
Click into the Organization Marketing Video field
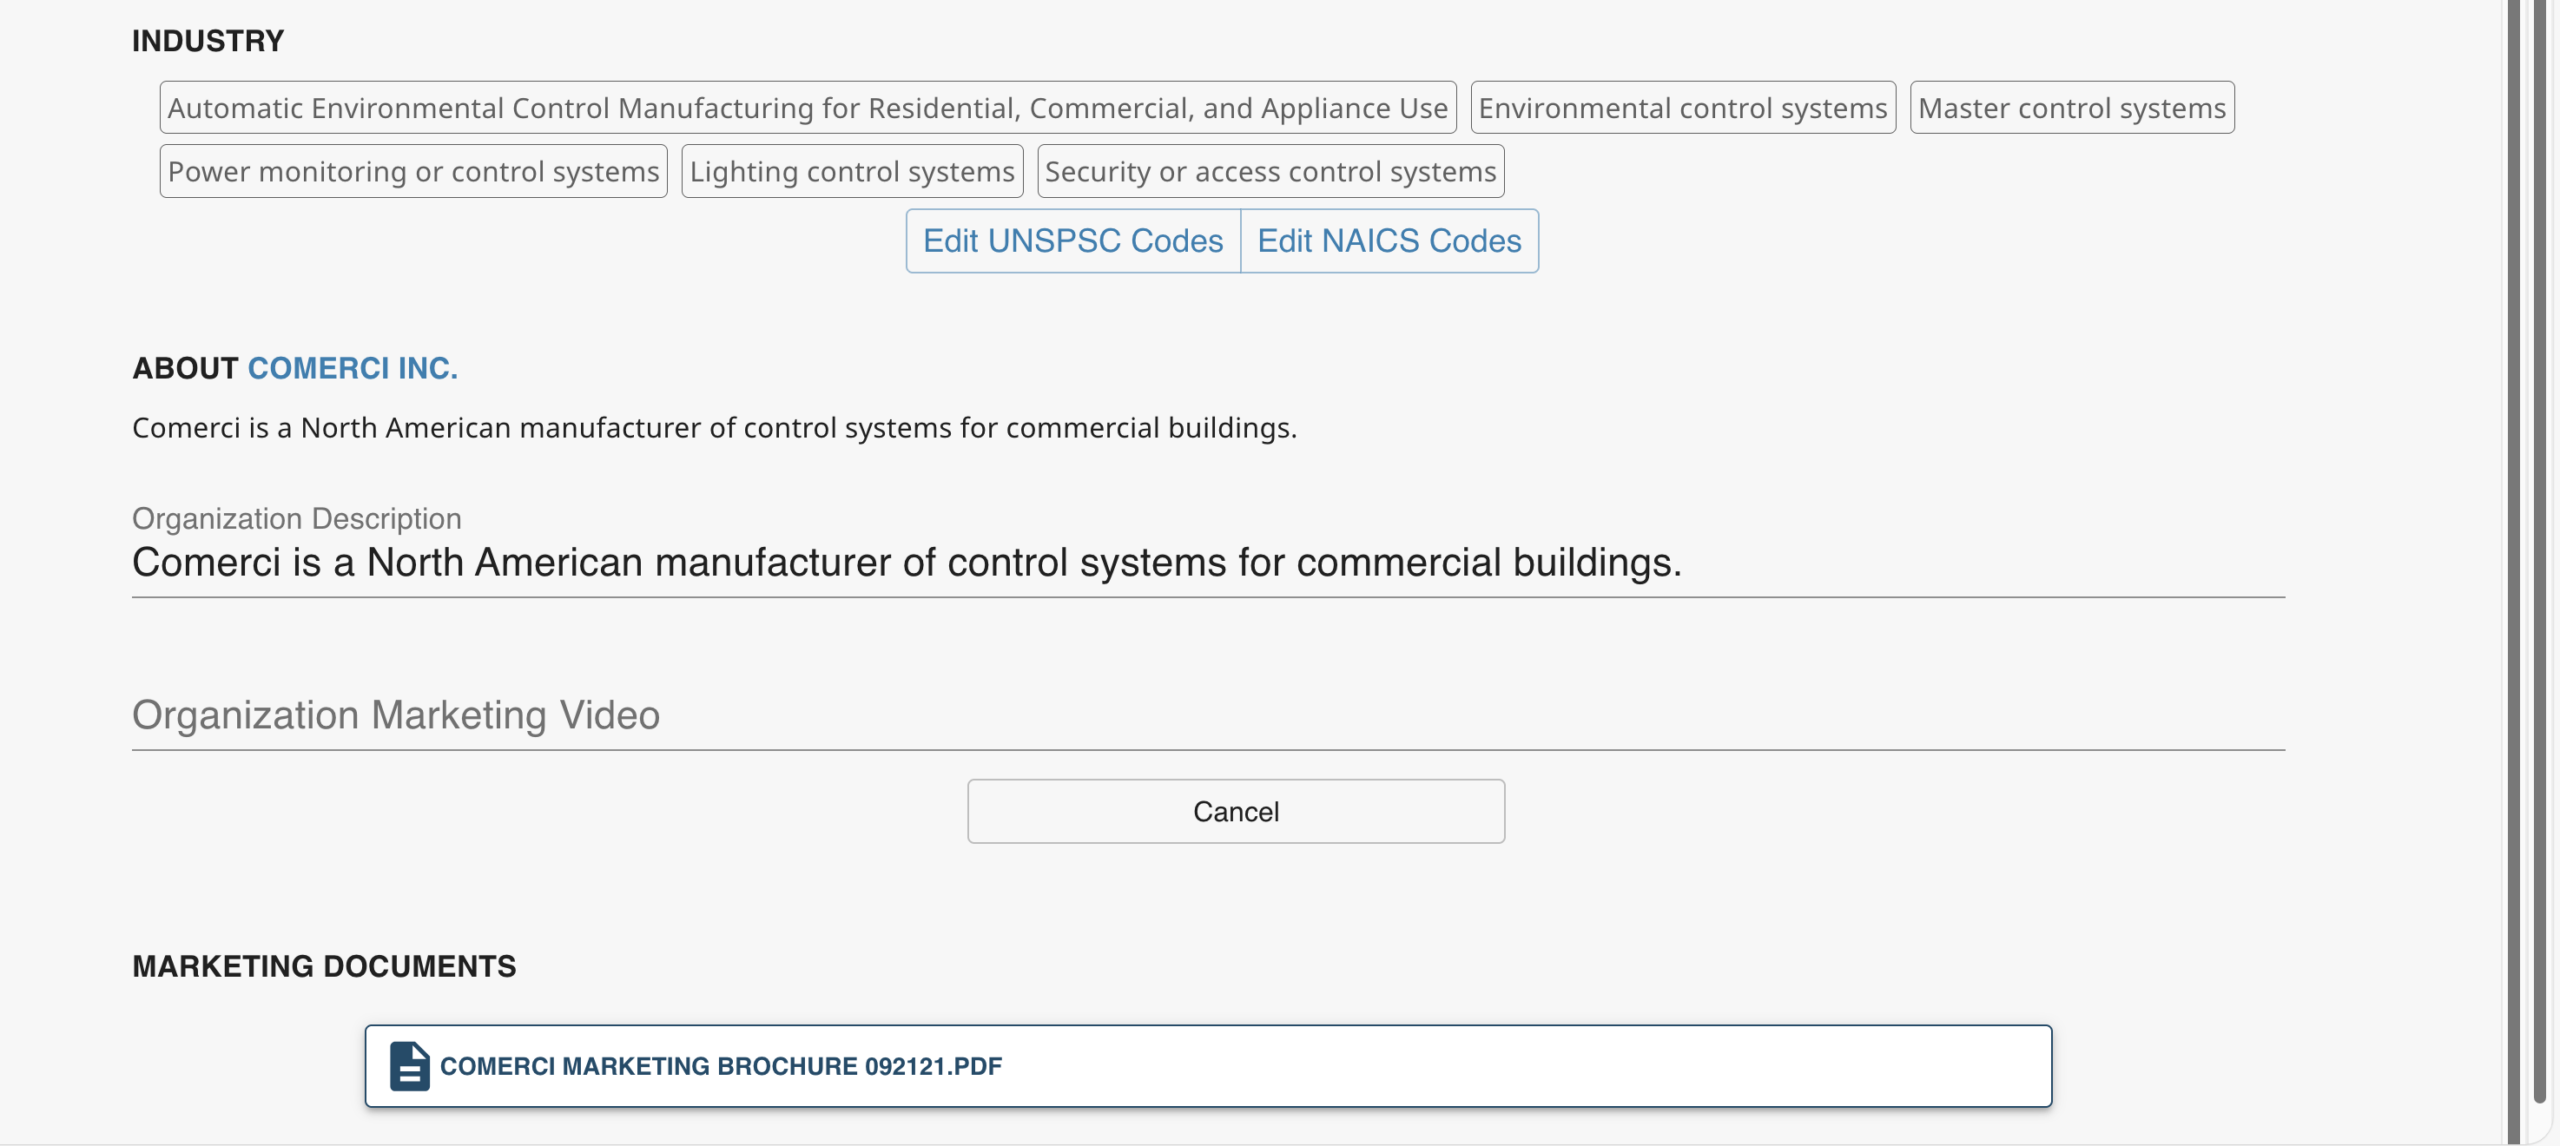(1208, 716)
